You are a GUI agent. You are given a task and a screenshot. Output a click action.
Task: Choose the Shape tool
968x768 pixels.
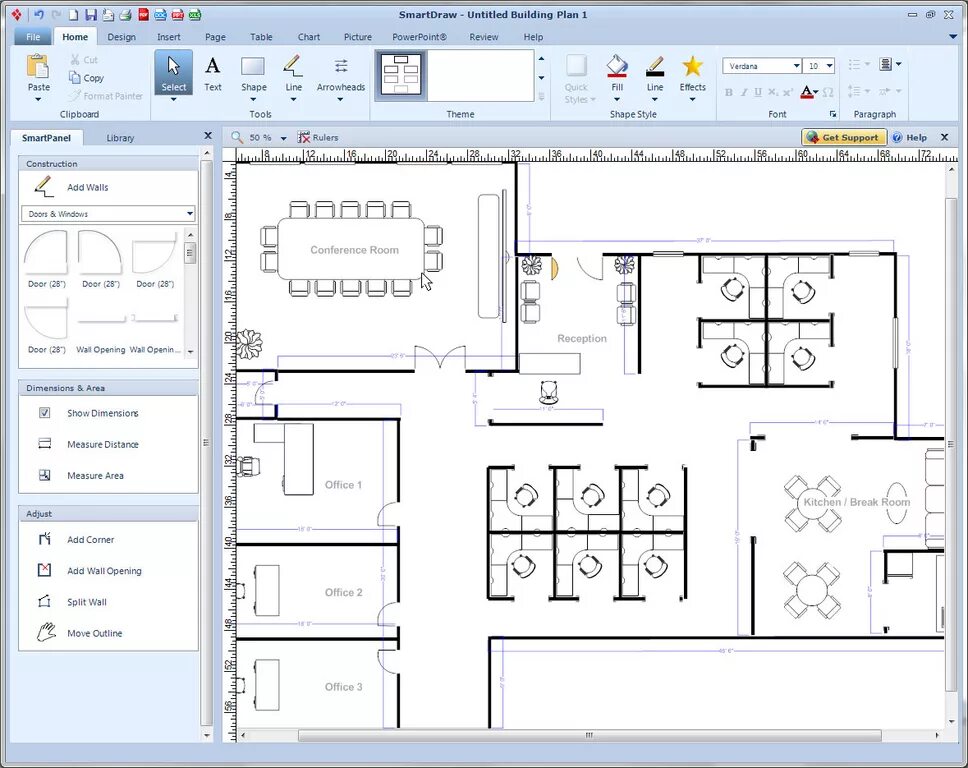(254, 73)
